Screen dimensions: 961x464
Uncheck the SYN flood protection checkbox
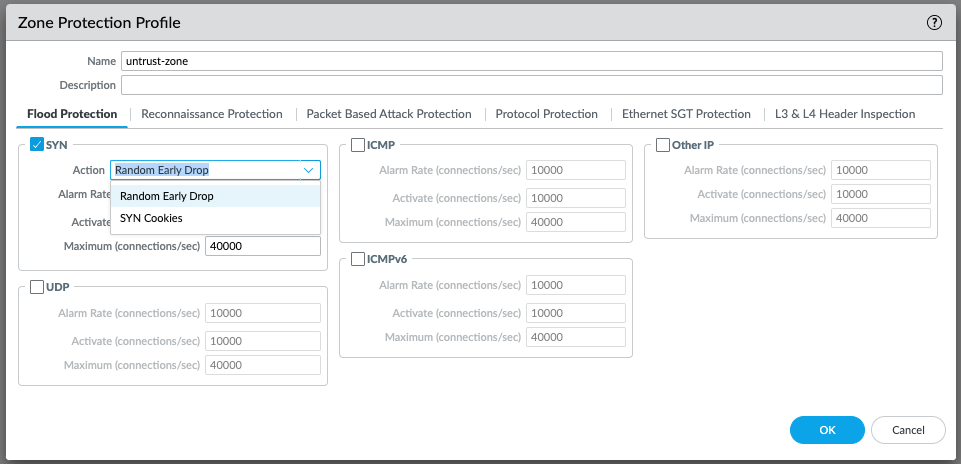37,145
